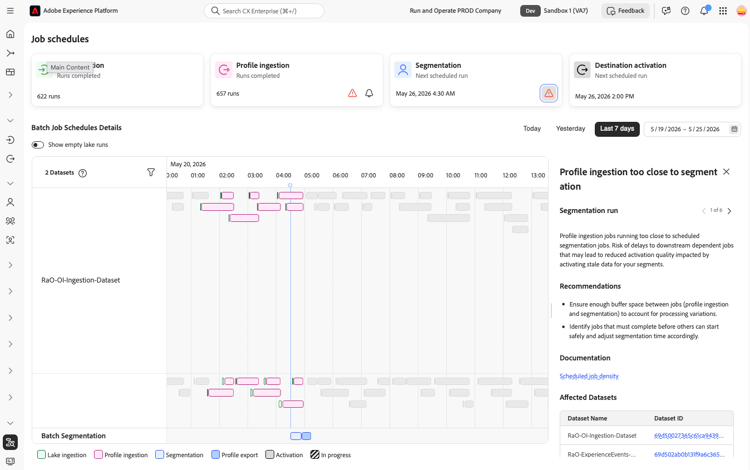Viewport: 750px width, 470px height.
Task: Open the datasets filter funnel icon
Action: click(x=151, y=172)
